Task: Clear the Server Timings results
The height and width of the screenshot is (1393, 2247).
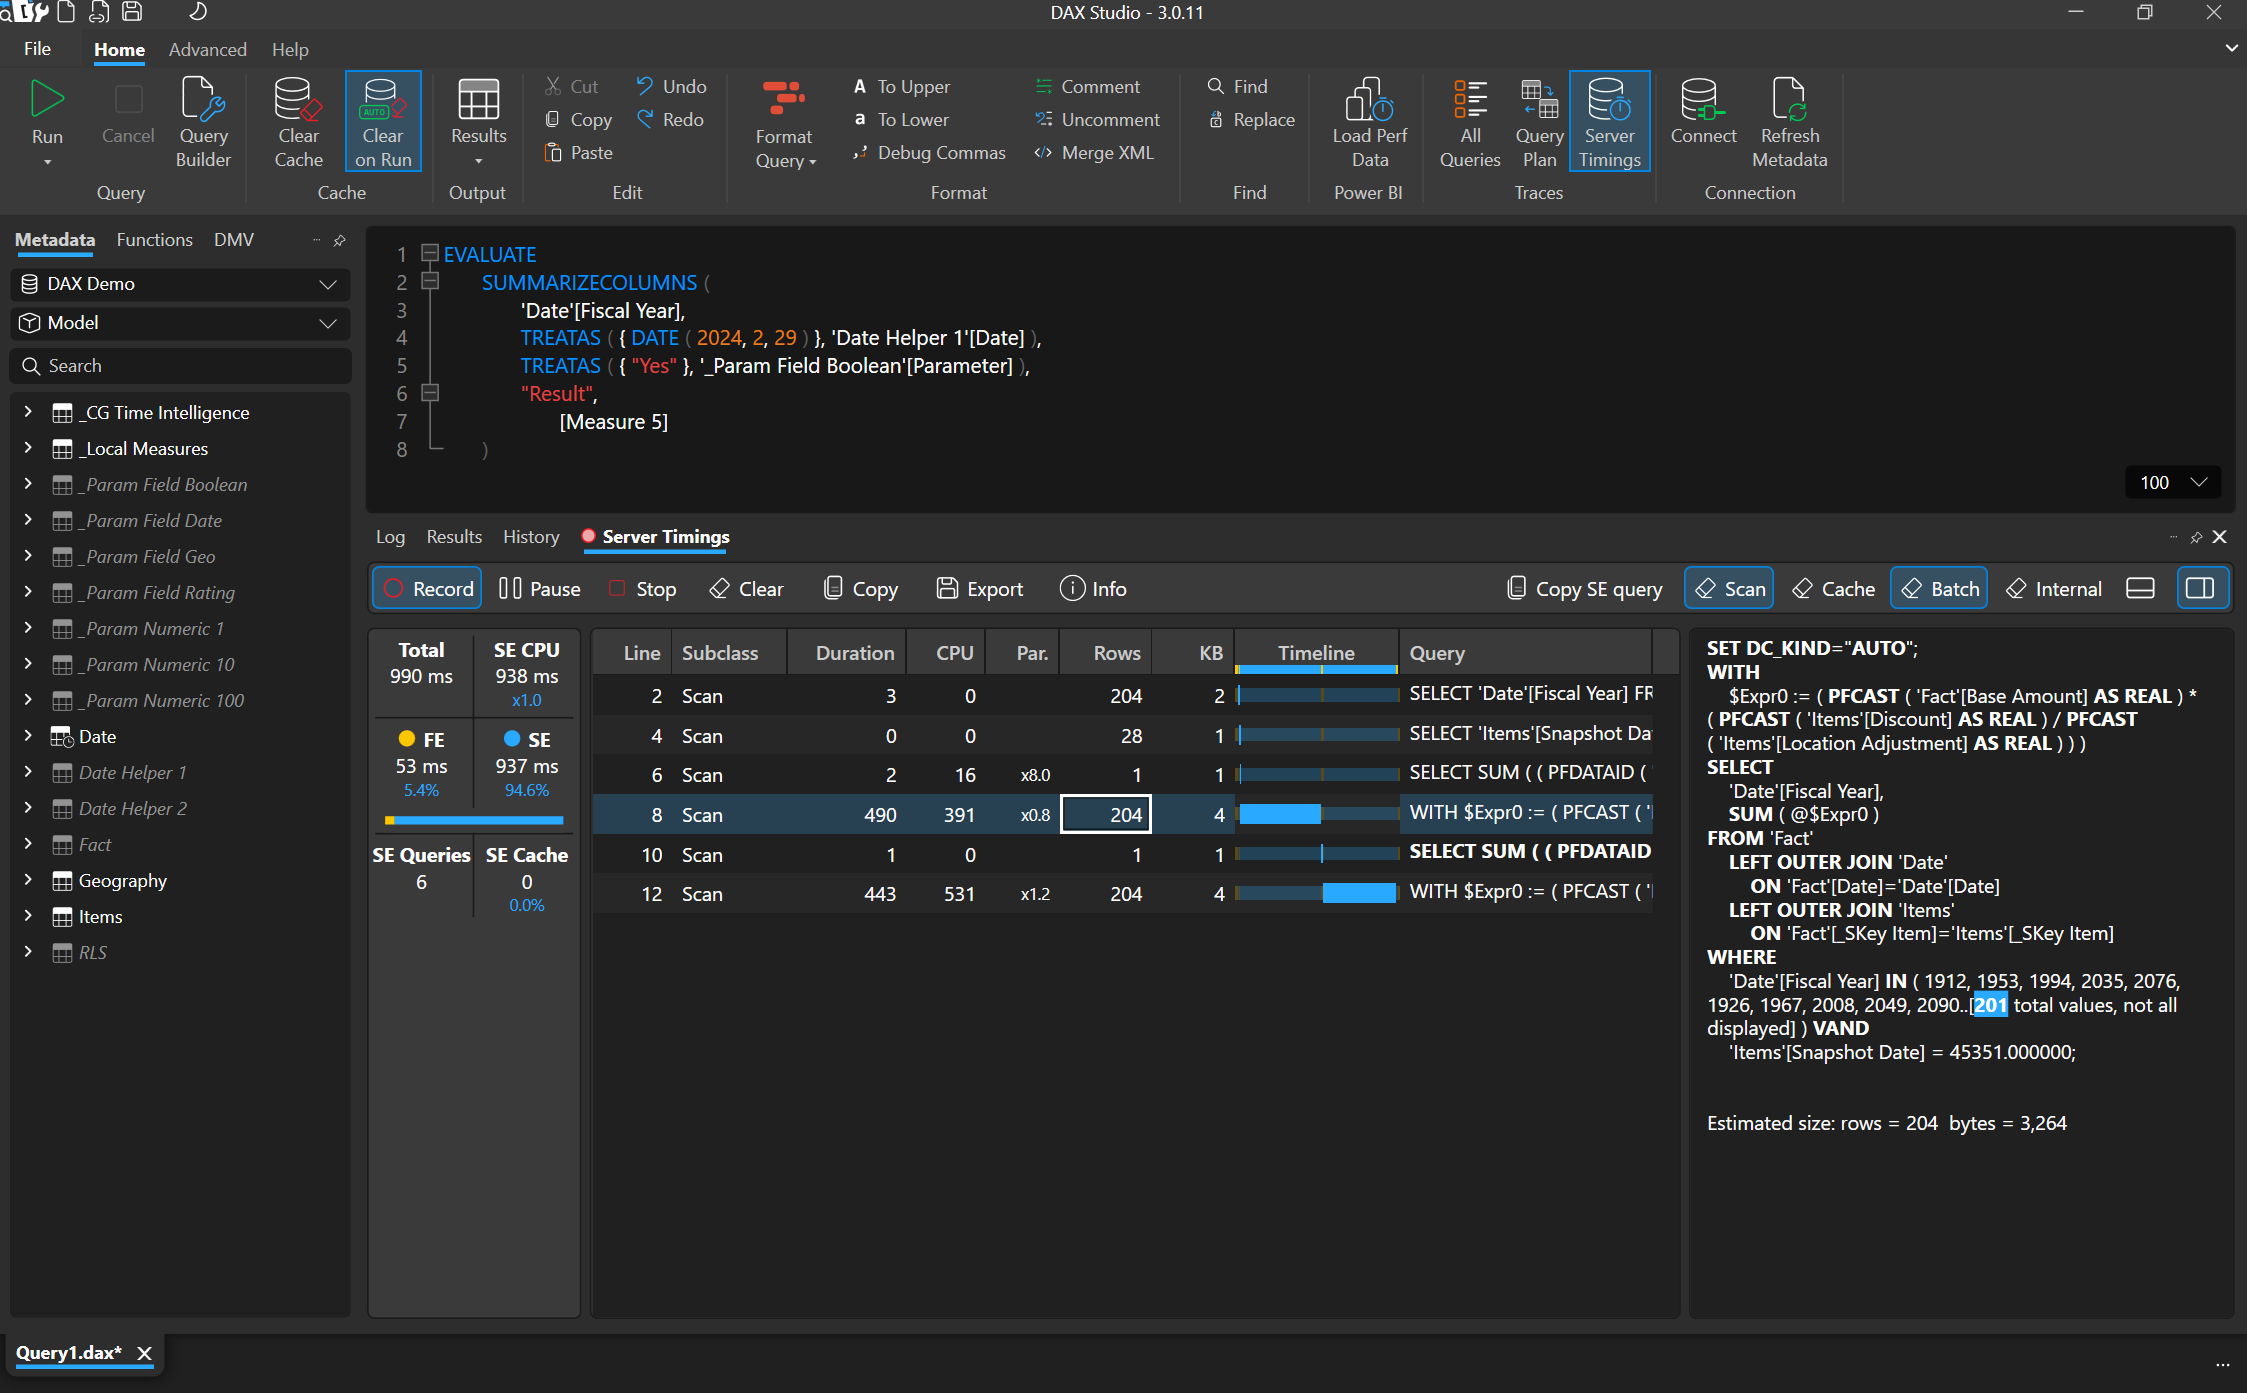Action: pos(746,588)
